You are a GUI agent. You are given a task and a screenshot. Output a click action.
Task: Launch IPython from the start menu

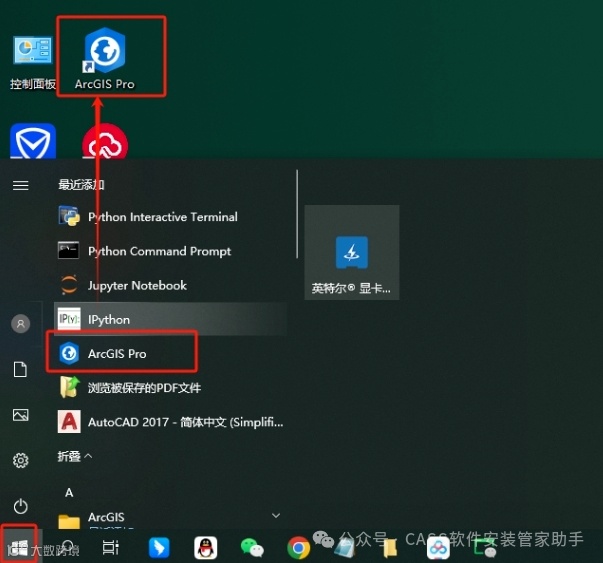pyautogui.click(x=170, y=319)
